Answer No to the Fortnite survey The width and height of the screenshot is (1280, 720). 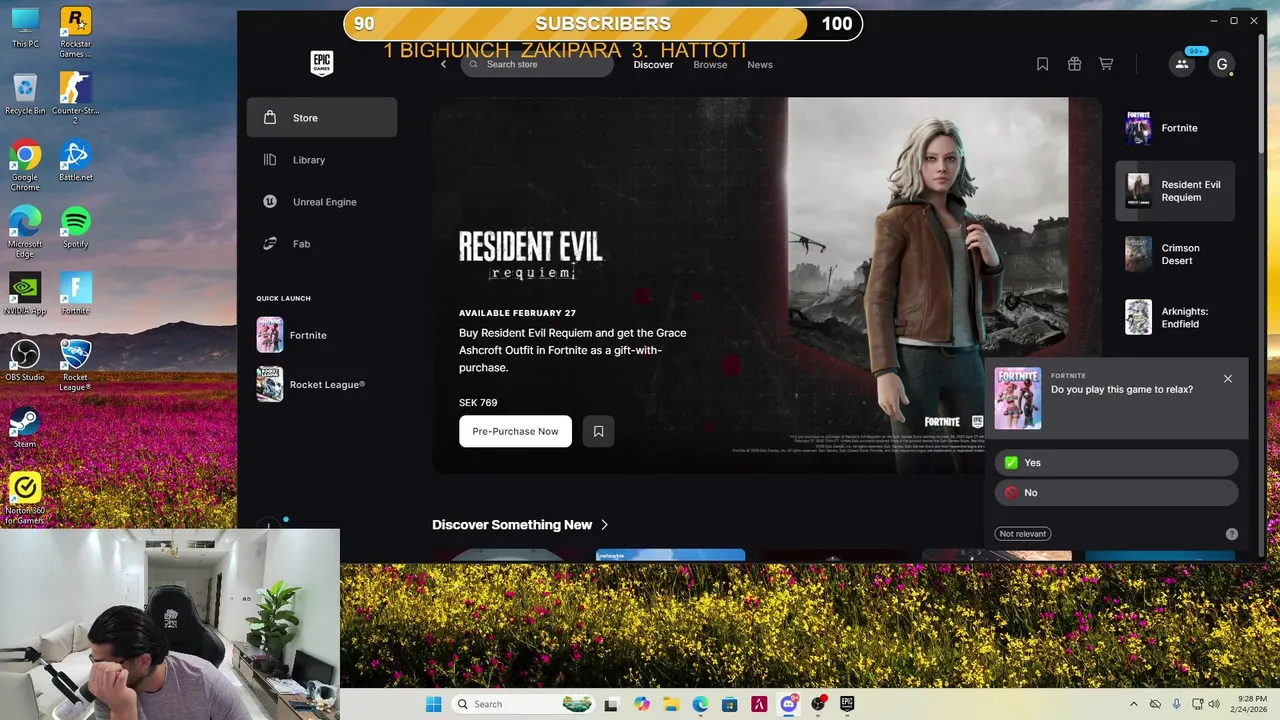click(1116, 492)
